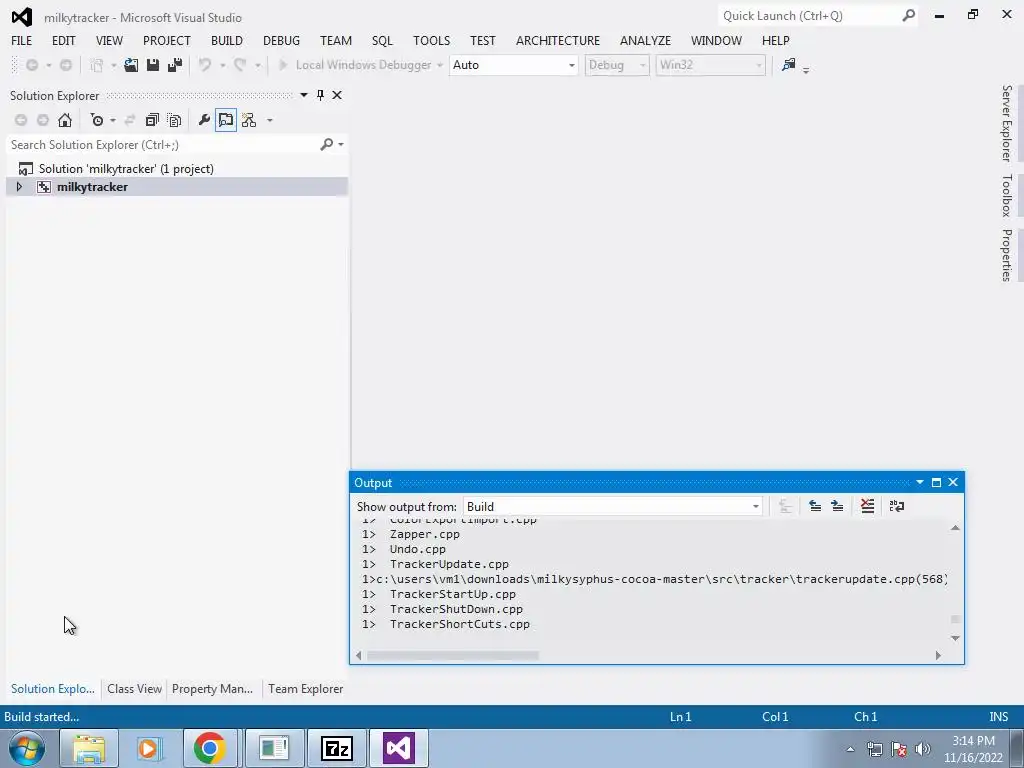The width and height of the screenshot is (1024, 768).
Task: Open the Win32 platform dropdown
Action: 758,65
